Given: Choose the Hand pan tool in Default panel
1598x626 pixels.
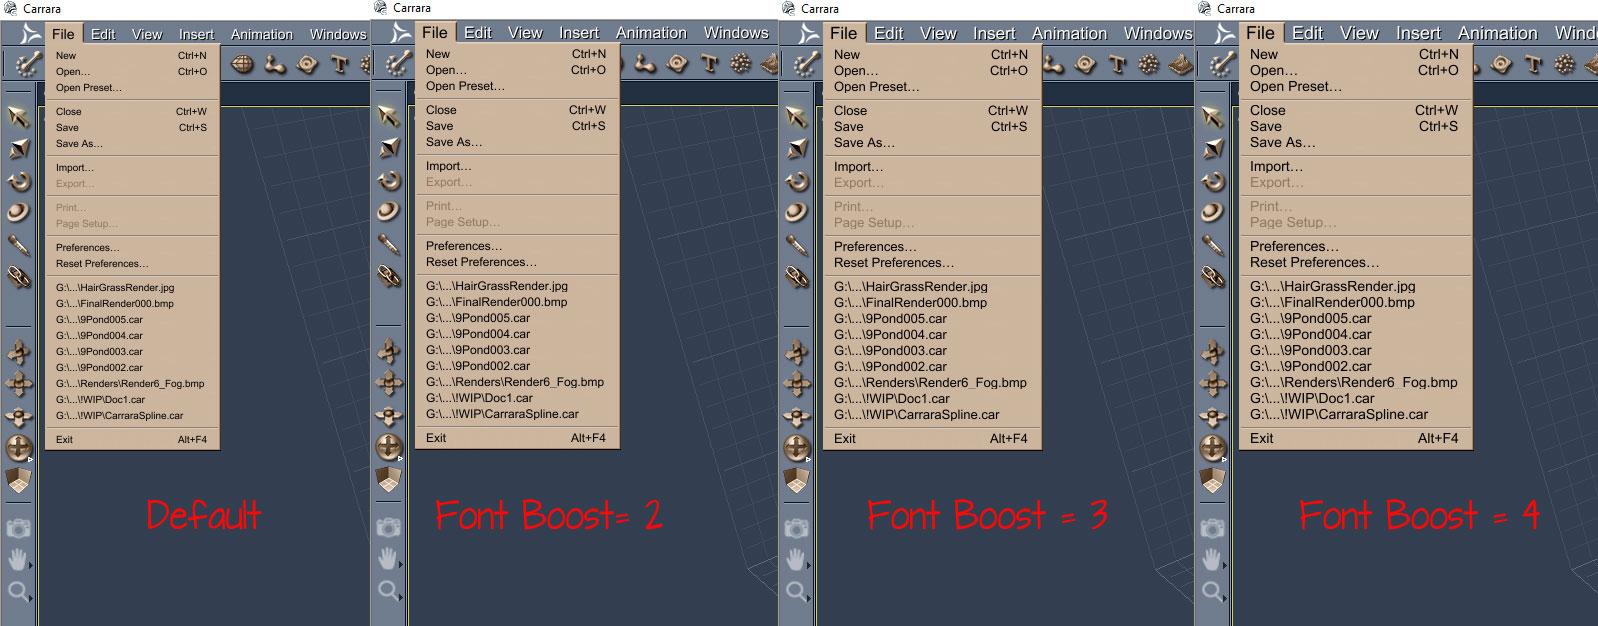Looking at the screenshot, I should 19,559.
